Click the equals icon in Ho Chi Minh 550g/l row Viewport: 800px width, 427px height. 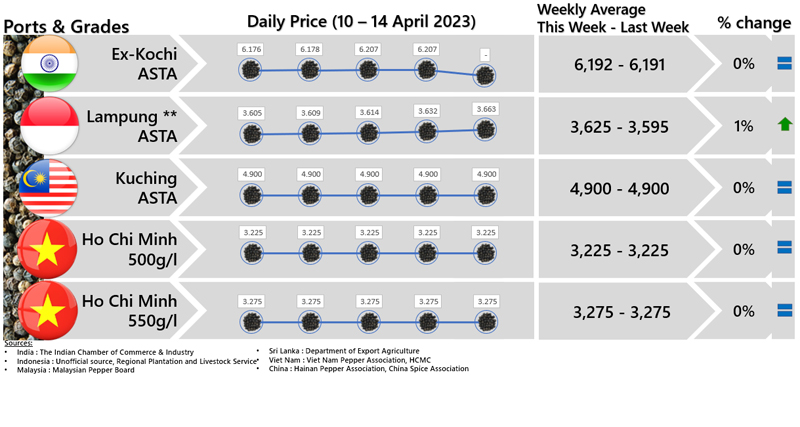coord(785,311)
